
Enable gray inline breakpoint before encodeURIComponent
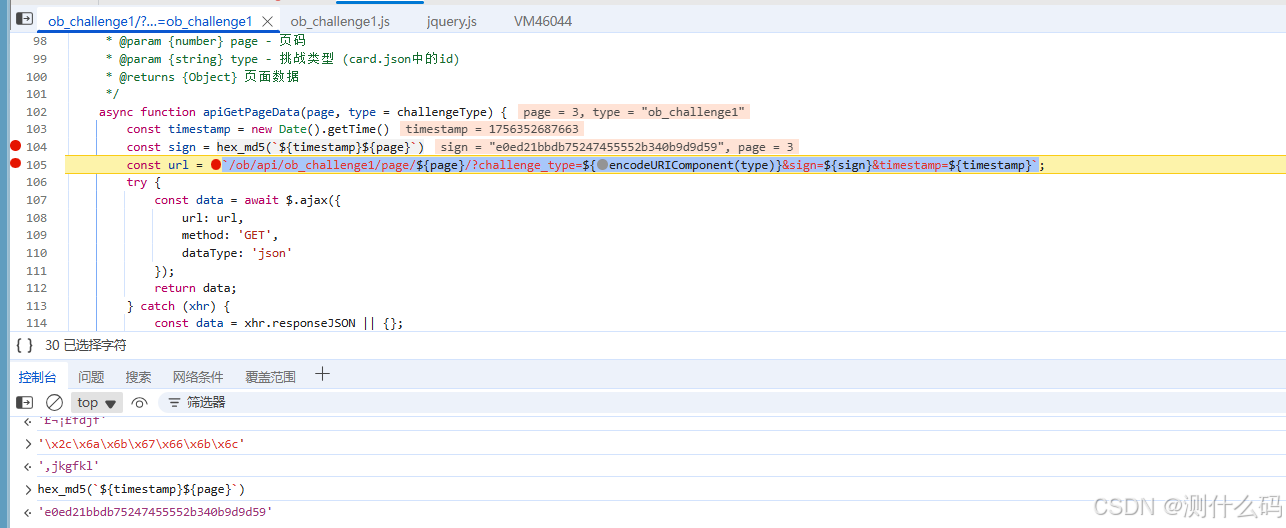pos(602,165)
